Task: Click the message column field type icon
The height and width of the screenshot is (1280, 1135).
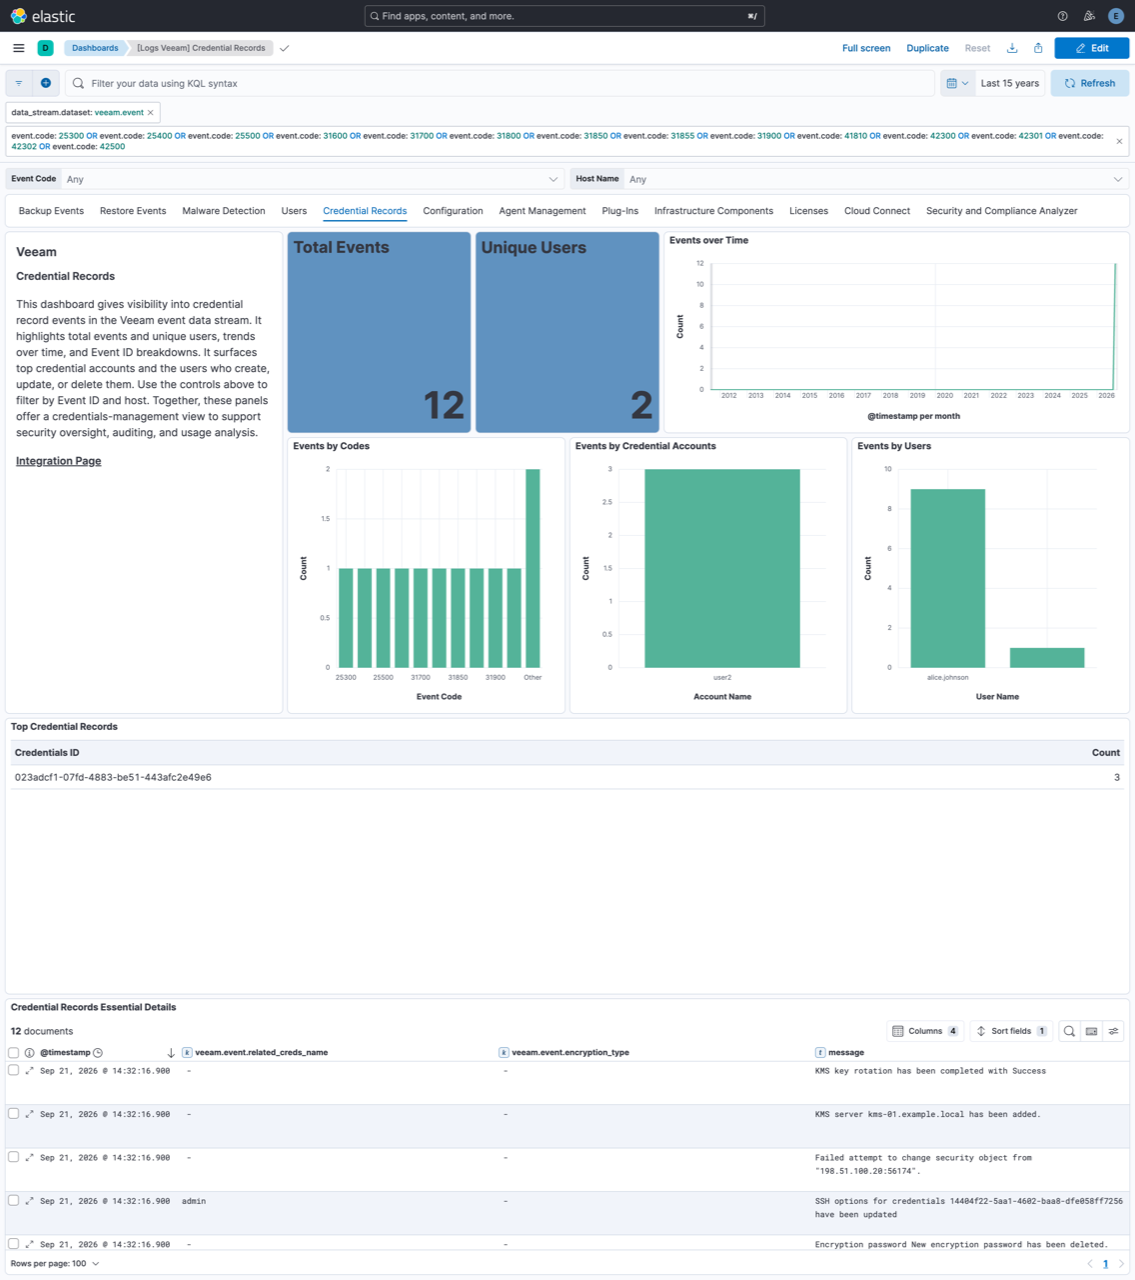Action: pos(820,1053)
